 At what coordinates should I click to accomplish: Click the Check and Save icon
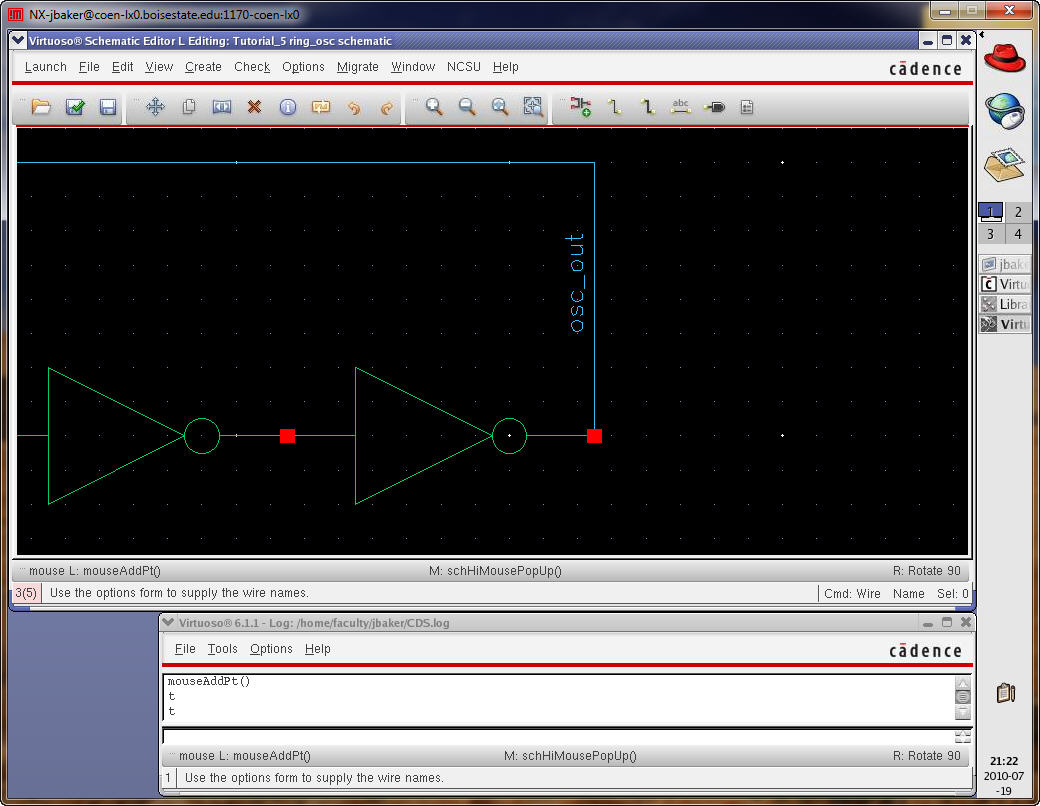(75, 107)
